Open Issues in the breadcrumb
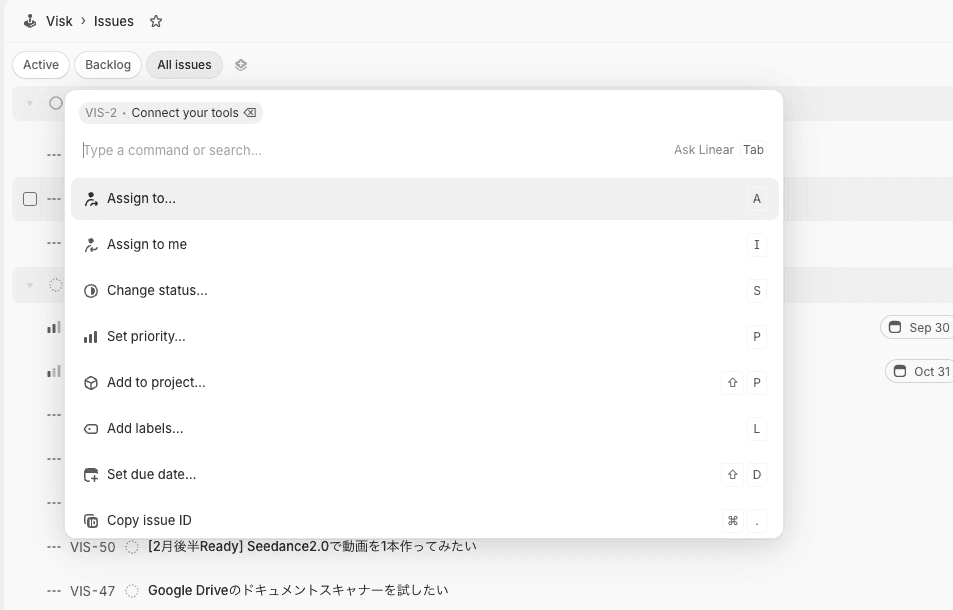The image size is (953, 610). click(114, 21)
